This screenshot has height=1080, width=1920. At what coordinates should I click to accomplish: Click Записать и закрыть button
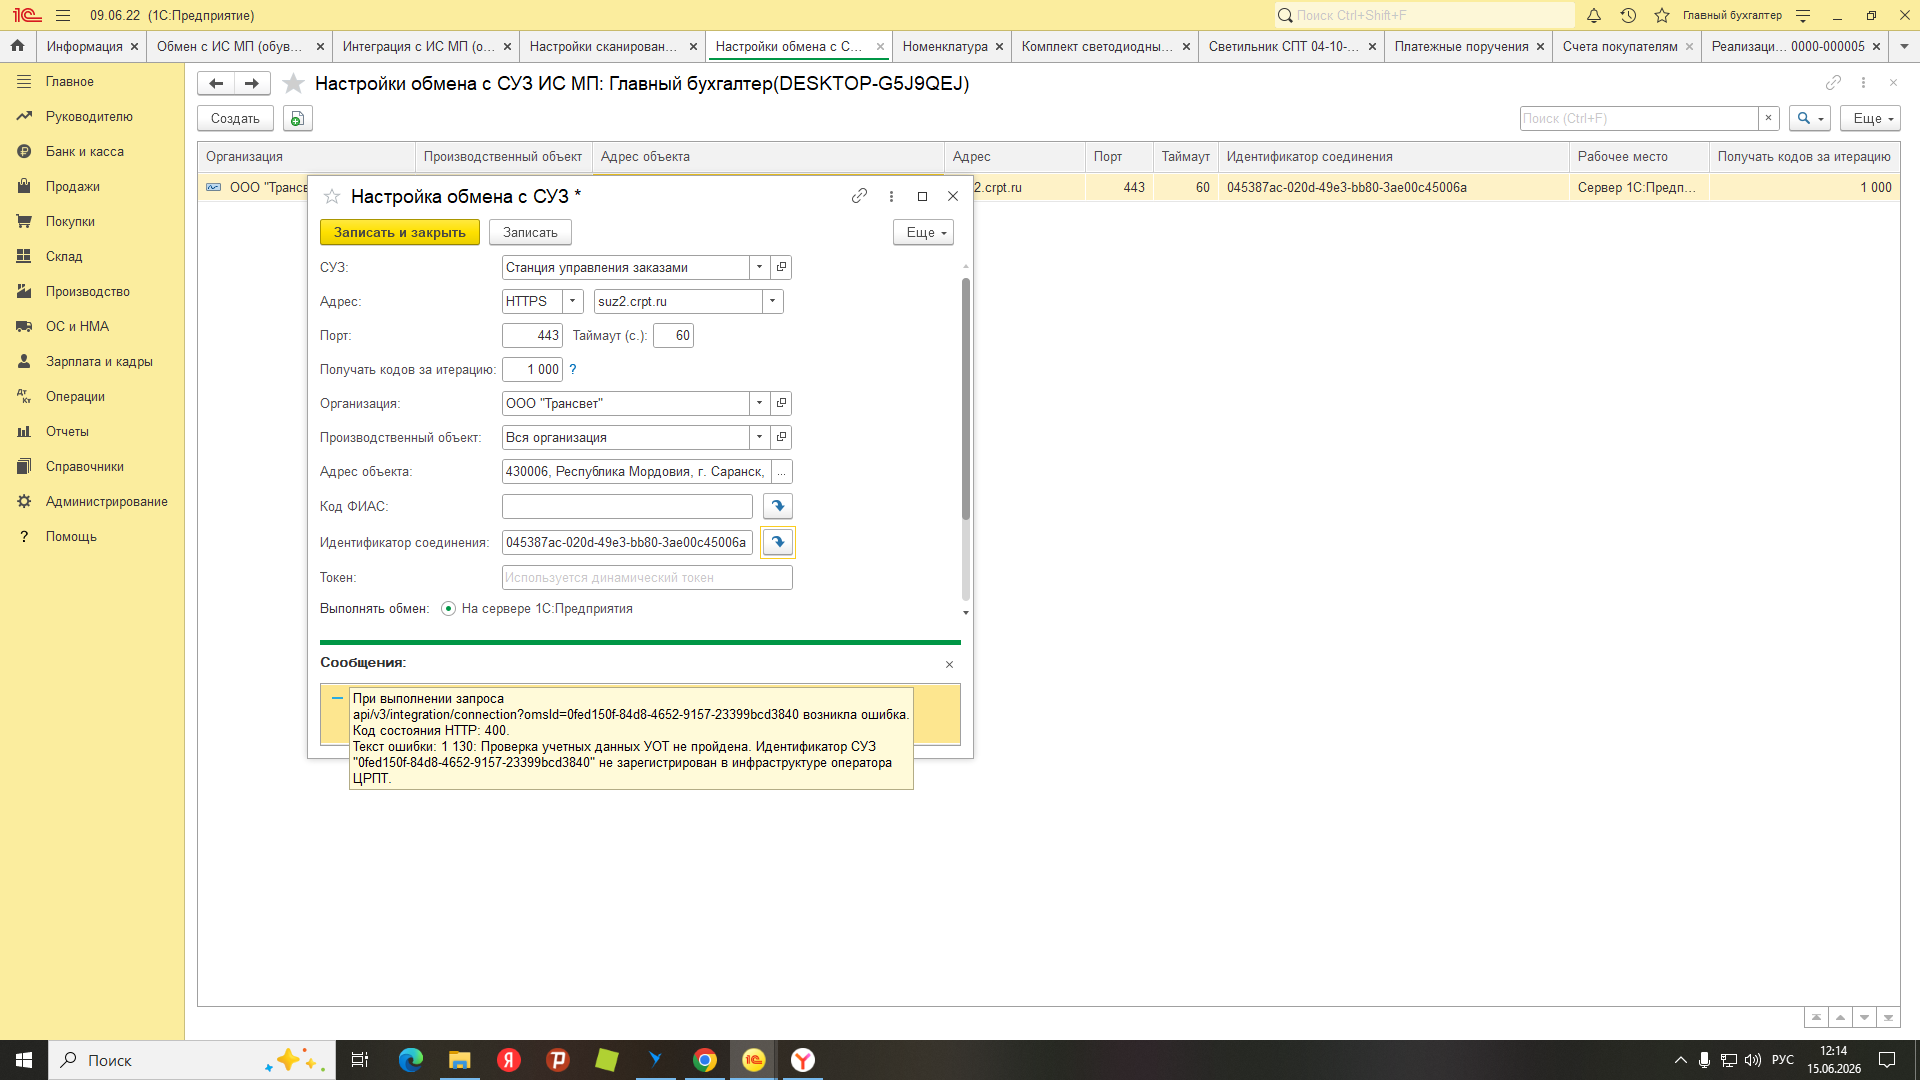[x=400, y=232]
